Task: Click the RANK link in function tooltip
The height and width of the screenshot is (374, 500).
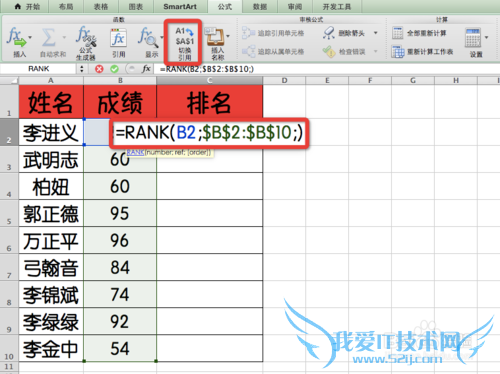Action: coord(135,152)
